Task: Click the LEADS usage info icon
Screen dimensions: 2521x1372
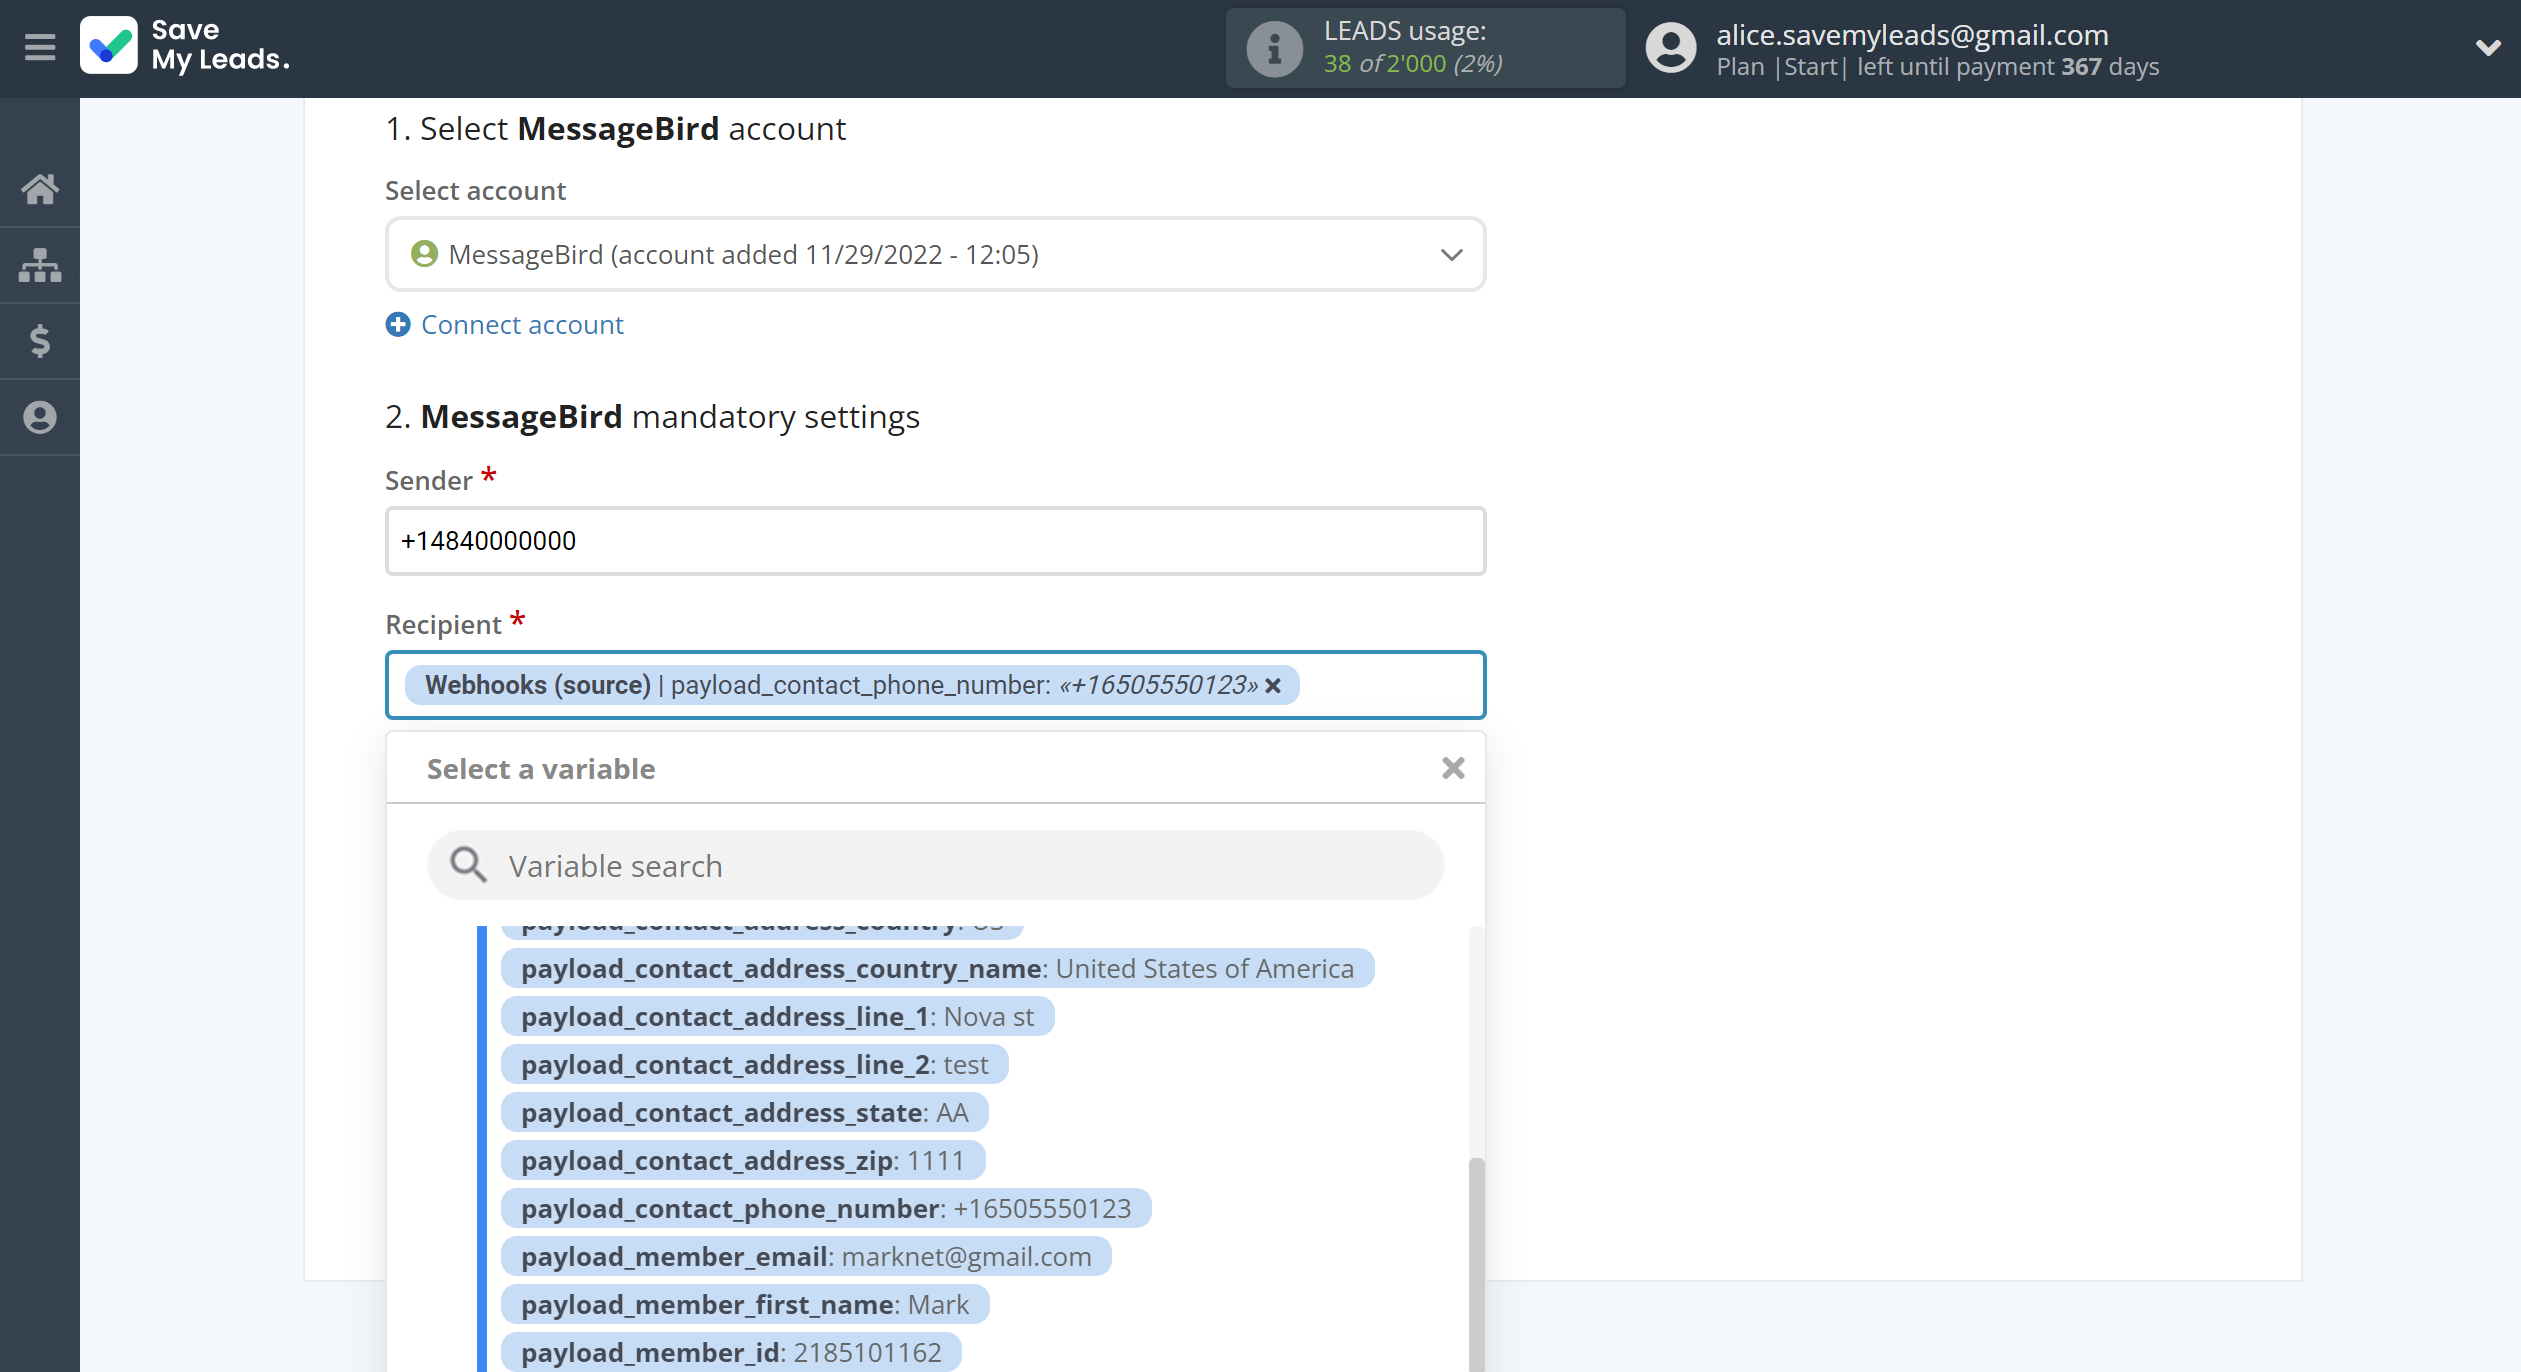Action: [x=1274, y=48]
